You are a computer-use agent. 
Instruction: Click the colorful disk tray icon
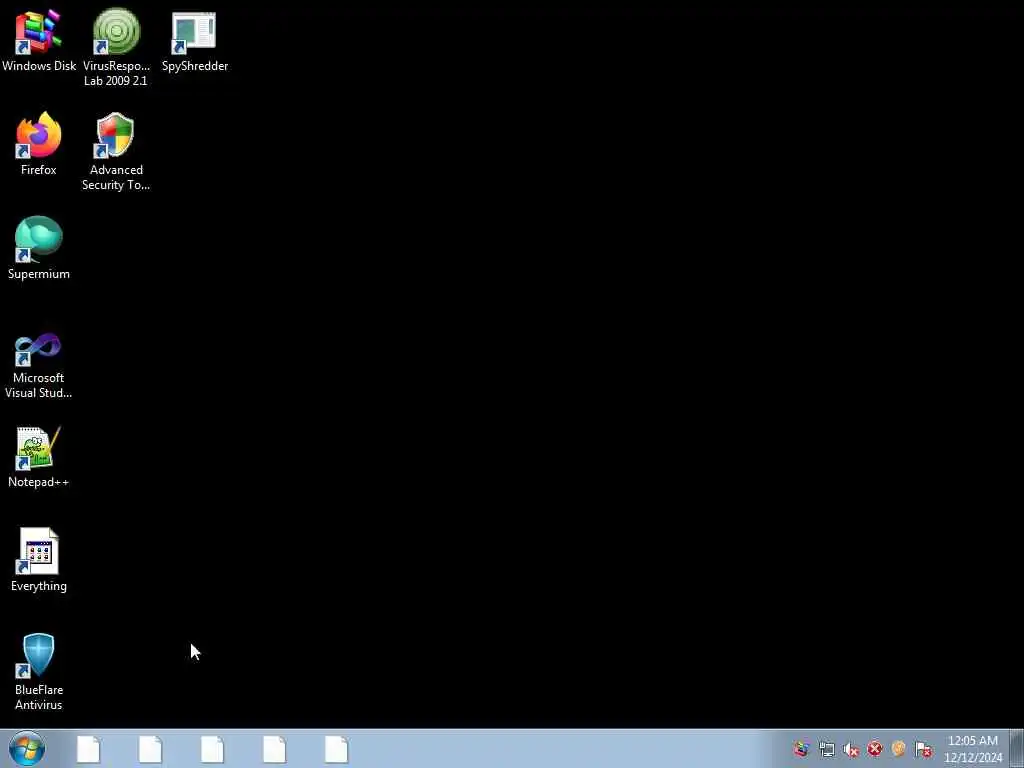tap(802, 749)
